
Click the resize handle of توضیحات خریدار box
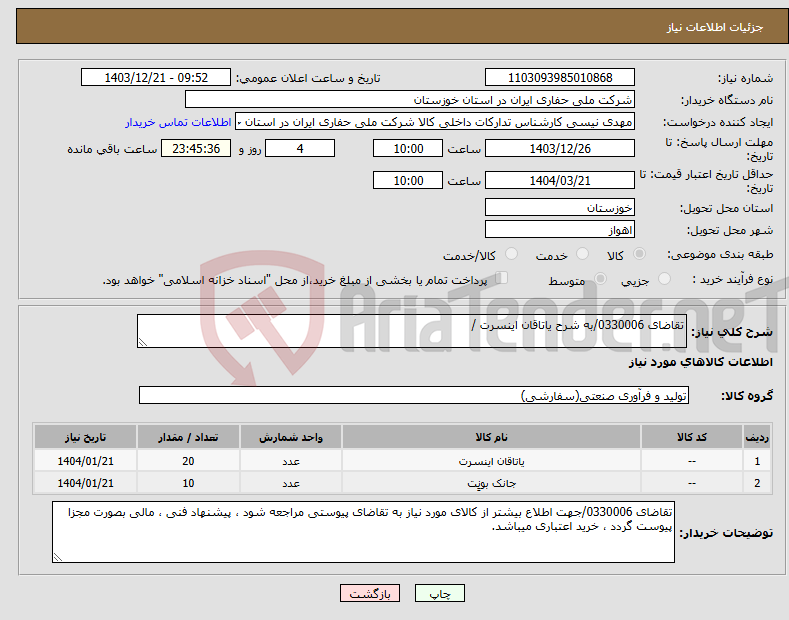58,557
